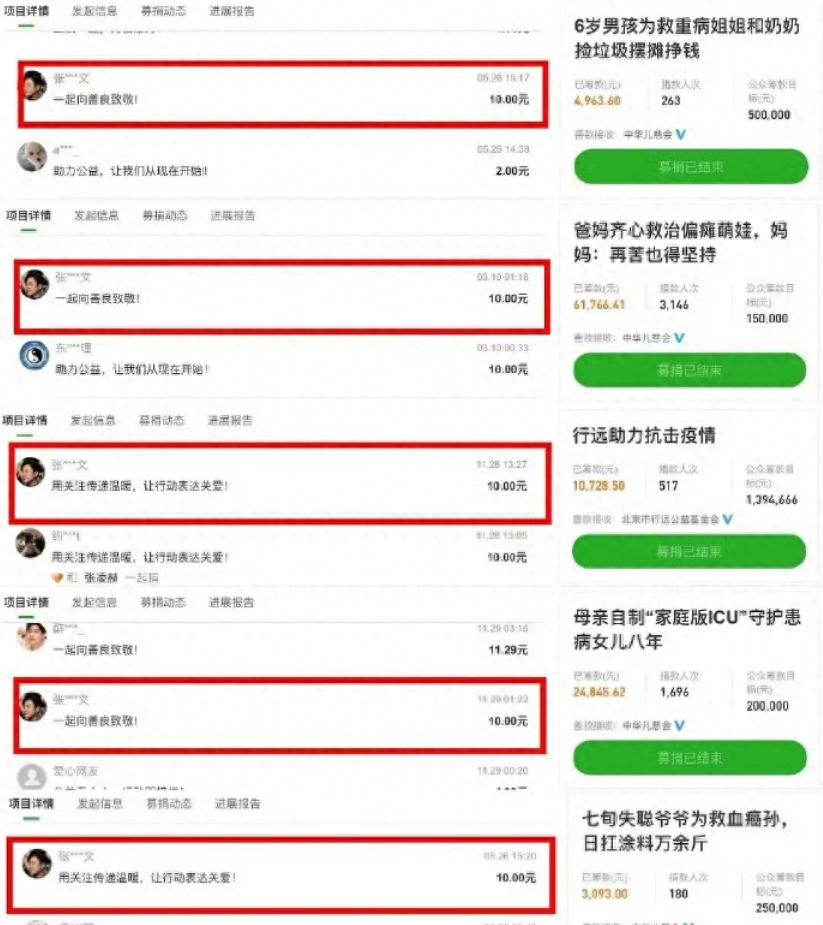This screenshot has height=925, width=823.
Task: Click the 募捐已结束 button under the 家庭版ICU project
Action: click(690, 757)
